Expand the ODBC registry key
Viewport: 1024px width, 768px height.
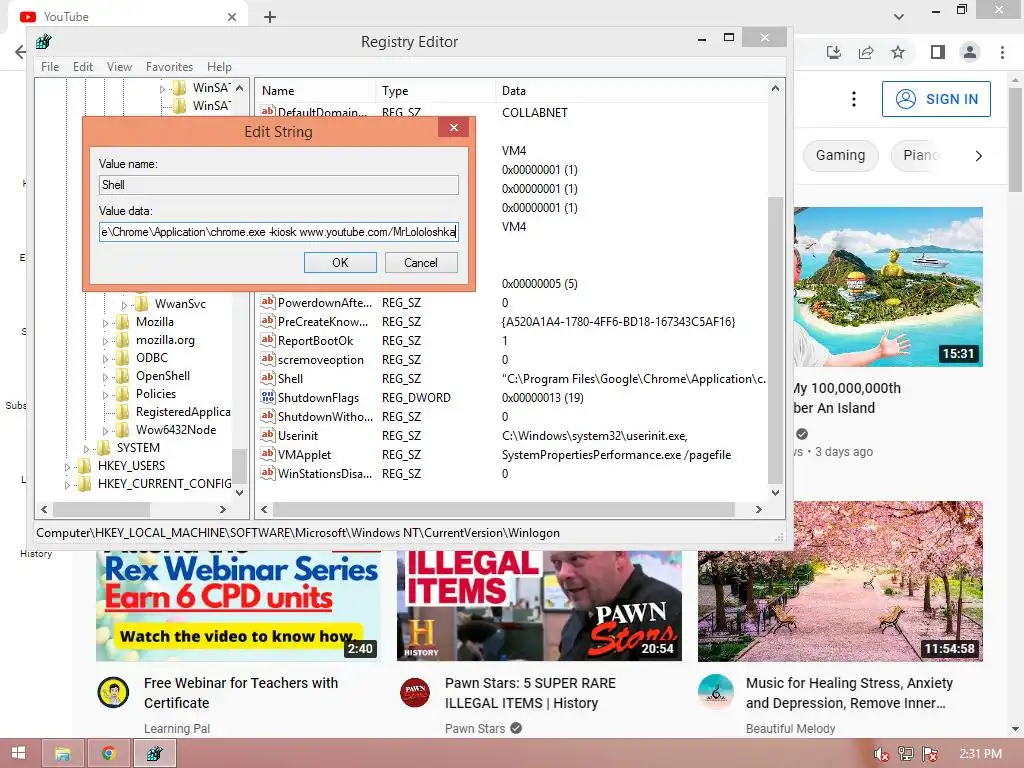click(105, 359)
